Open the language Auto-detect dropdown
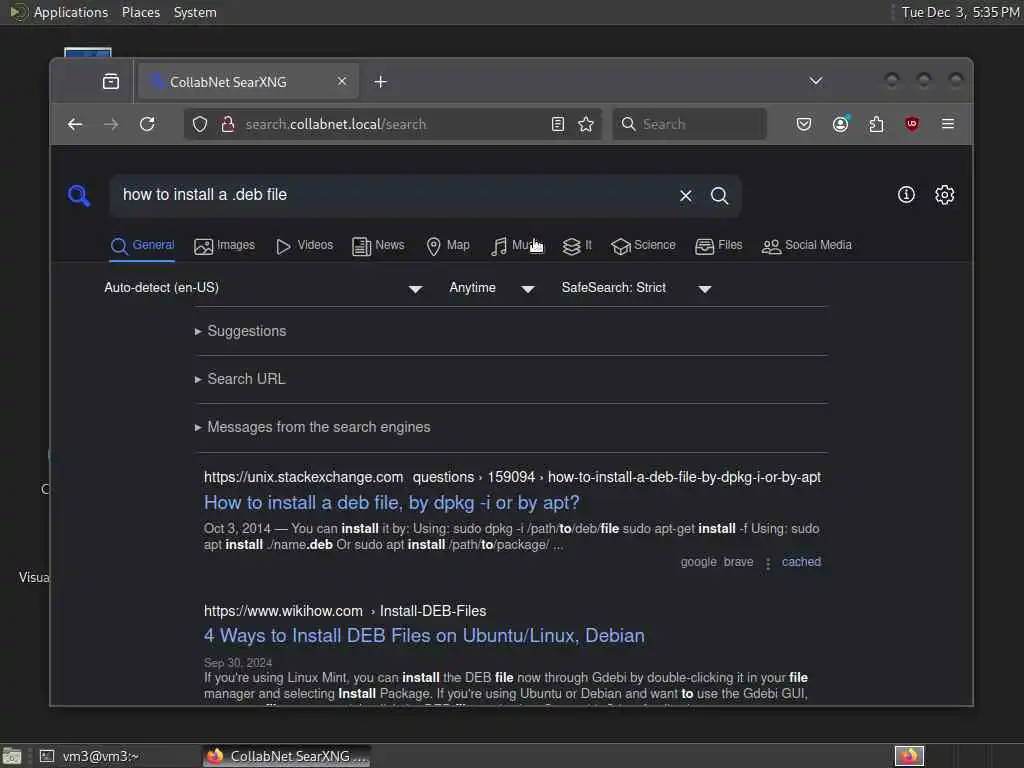Viewport: 1024px width, 768px height. 263,288
